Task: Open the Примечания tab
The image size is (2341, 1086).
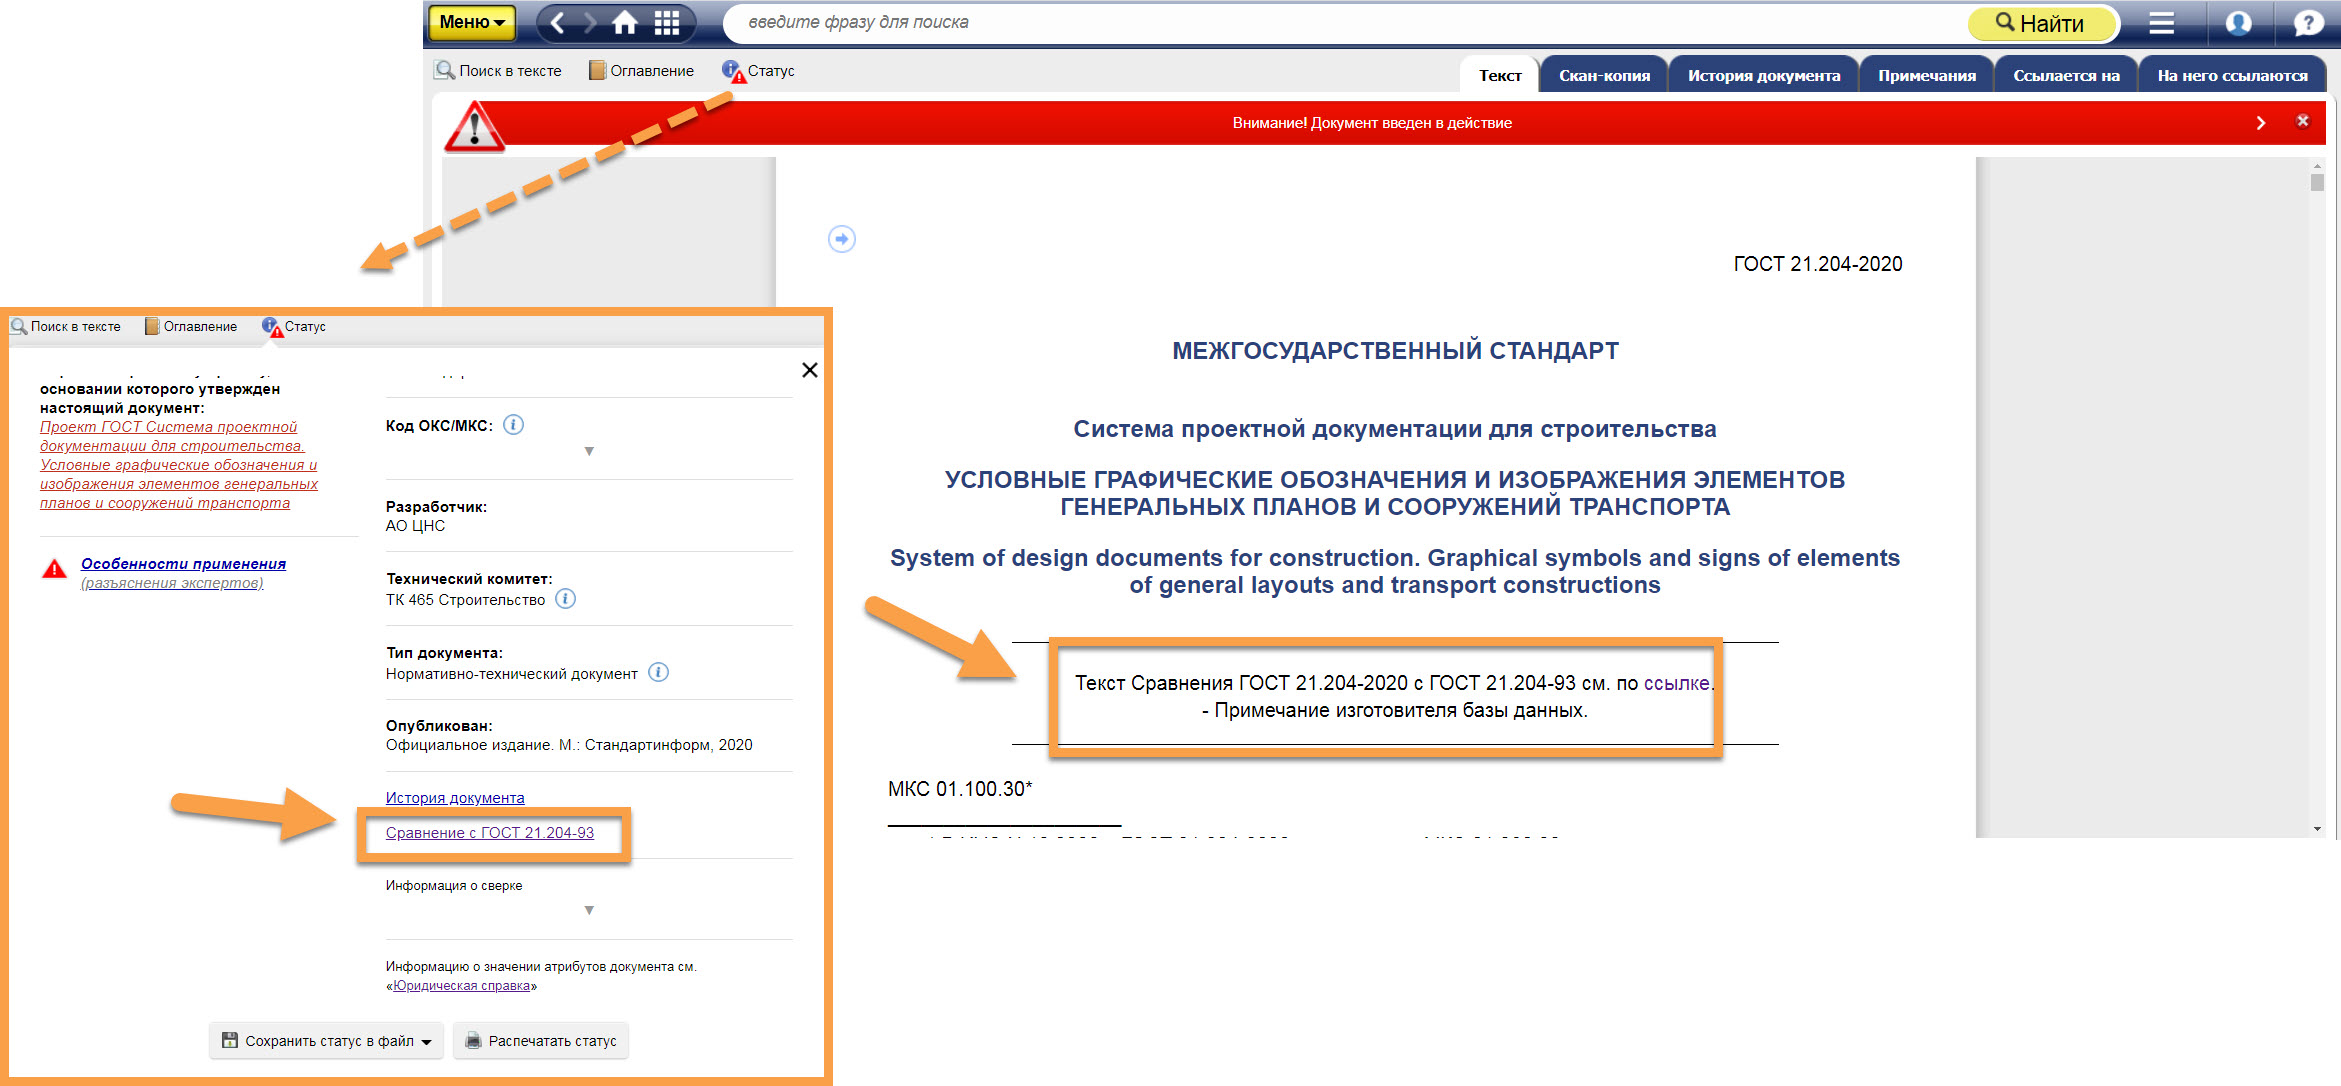Action: pos(1926,76)
